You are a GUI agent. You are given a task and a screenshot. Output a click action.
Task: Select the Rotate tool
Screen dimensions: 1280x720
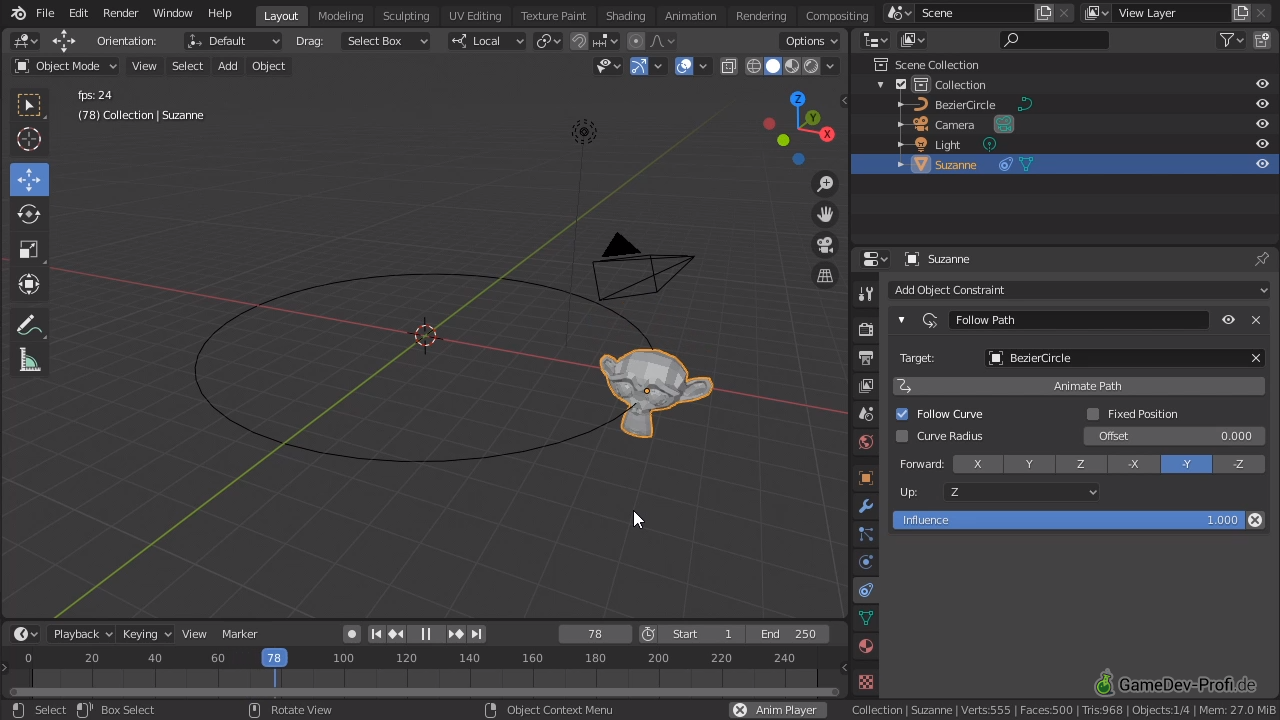point(29,214)
